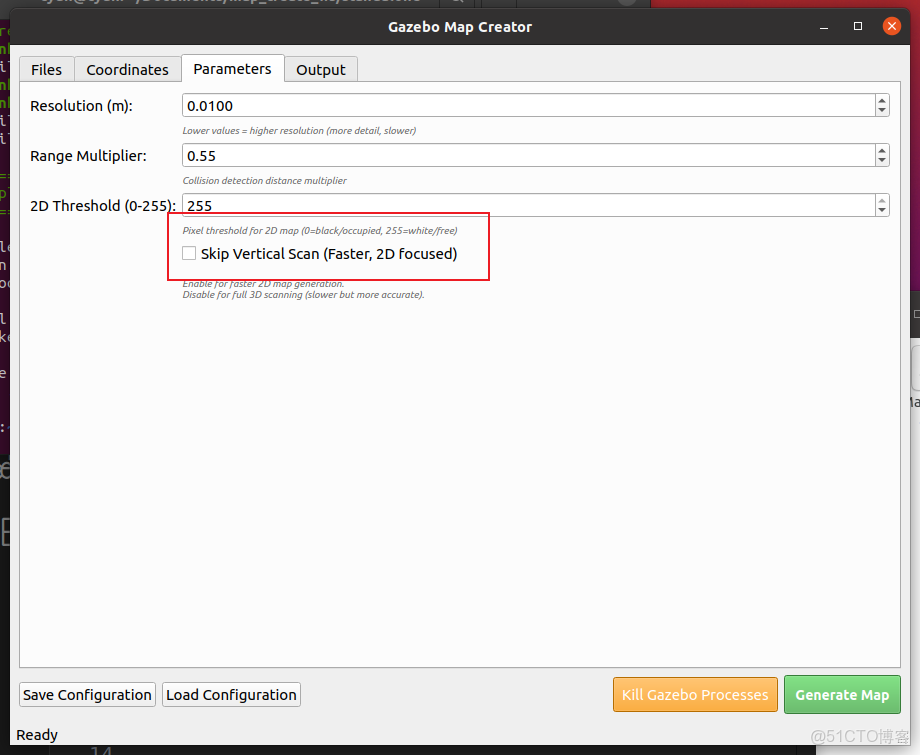Click the 'Resolution (m):' label
This screenshot has width=920, height=755.
pos(82,106)
